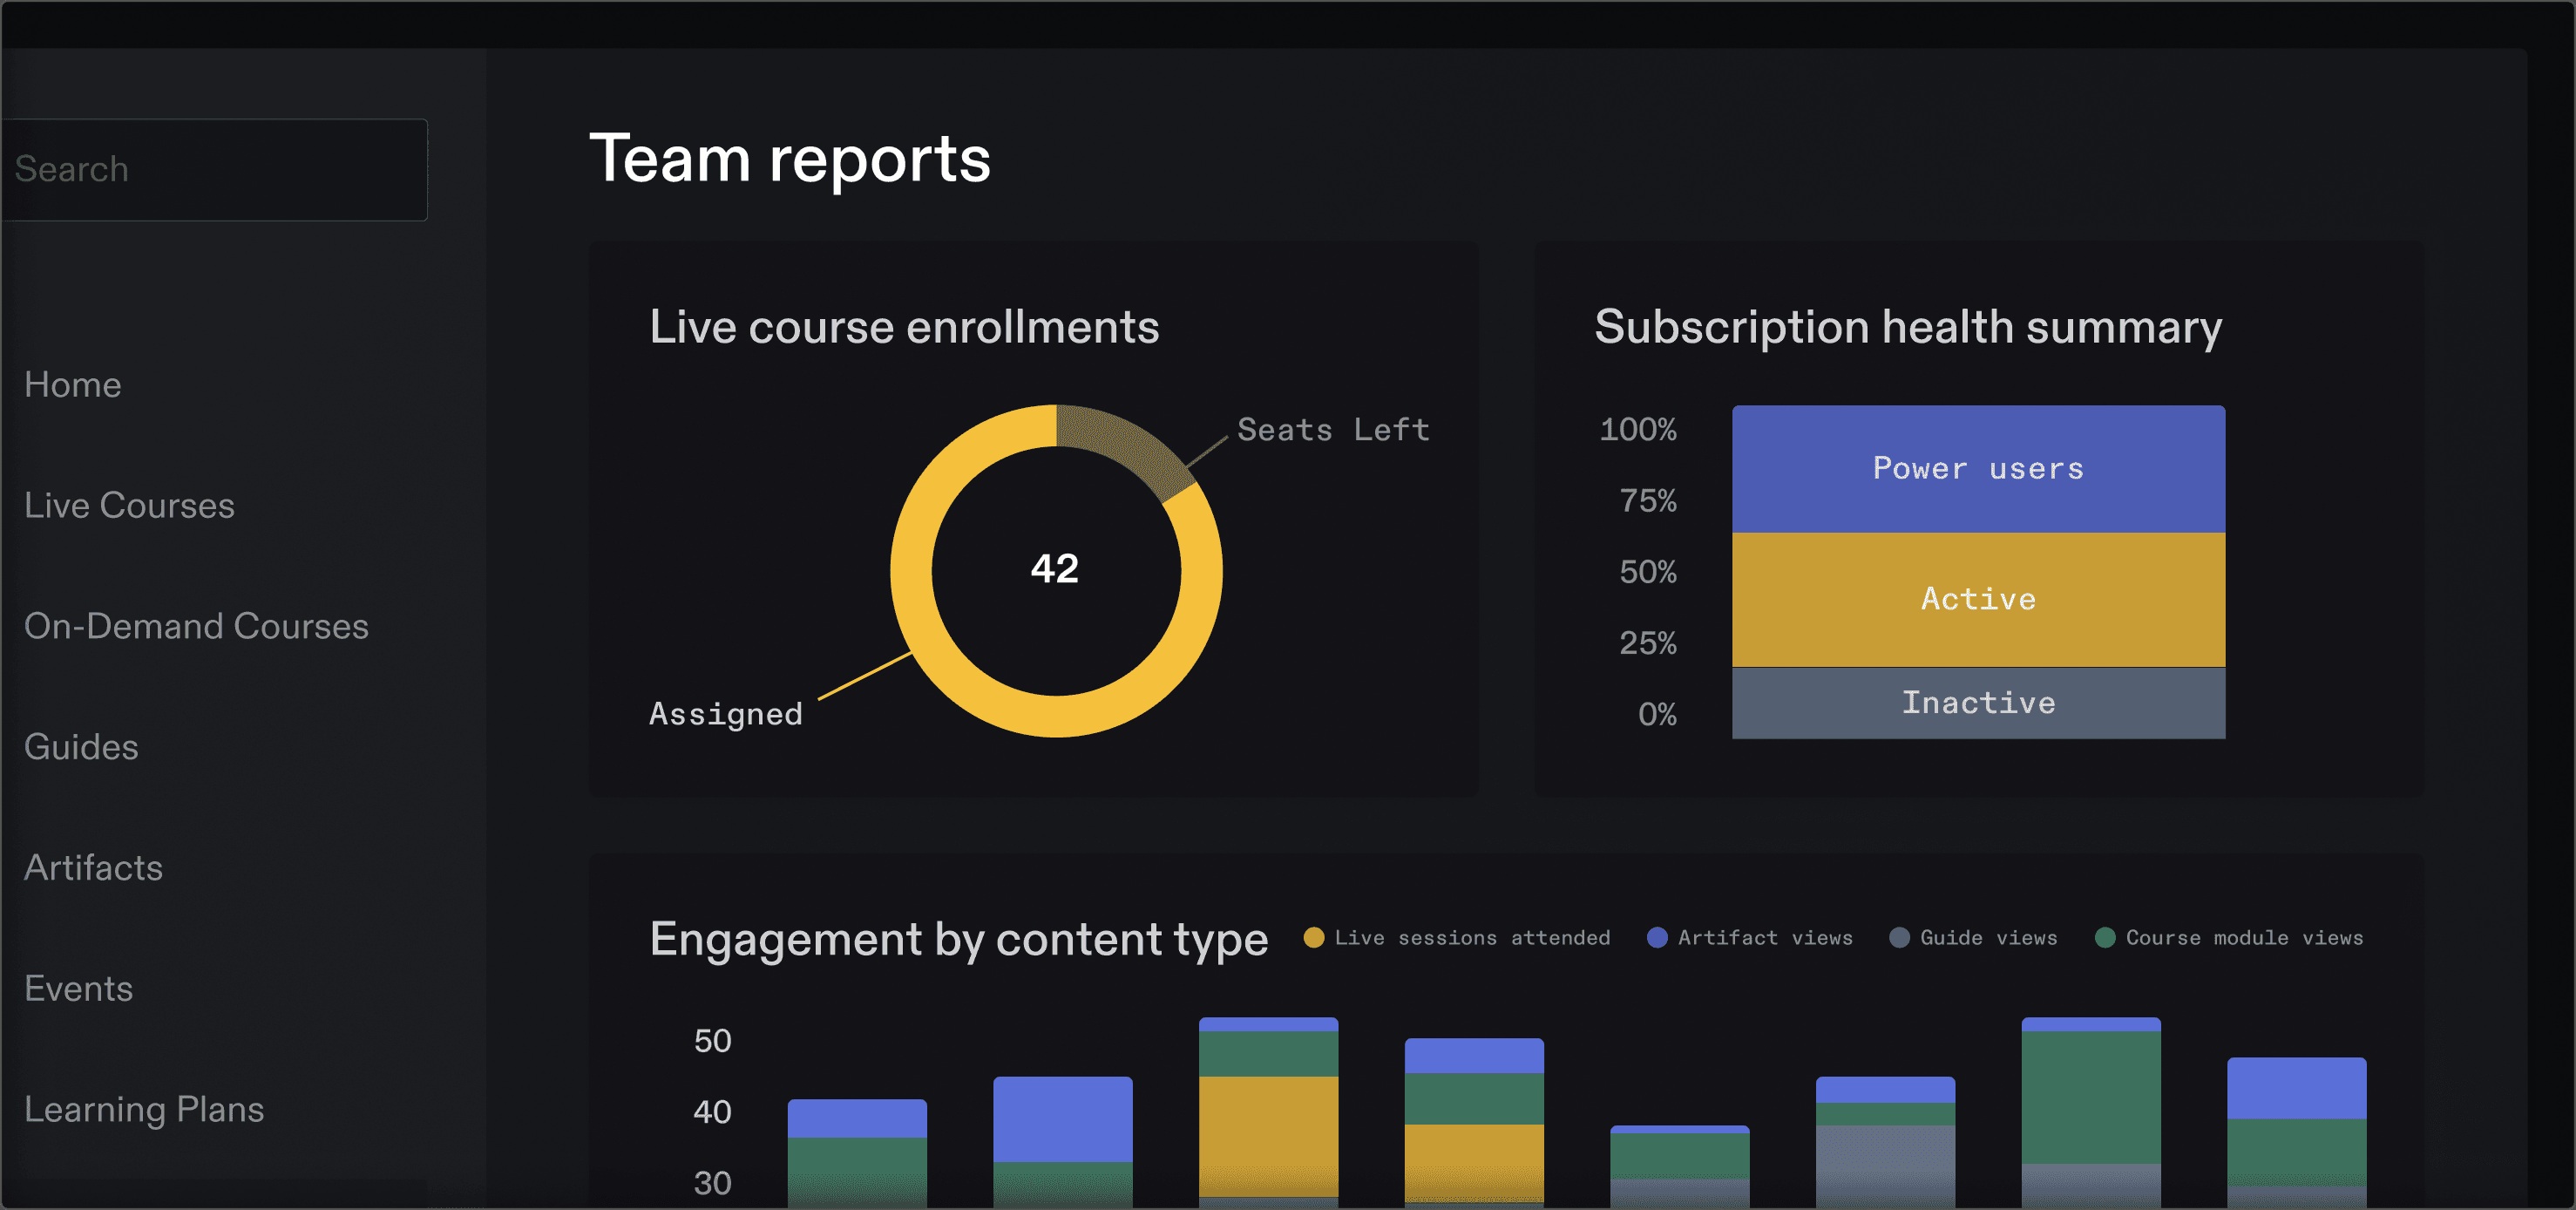Click Subscription health summary title

(1908, 328)
